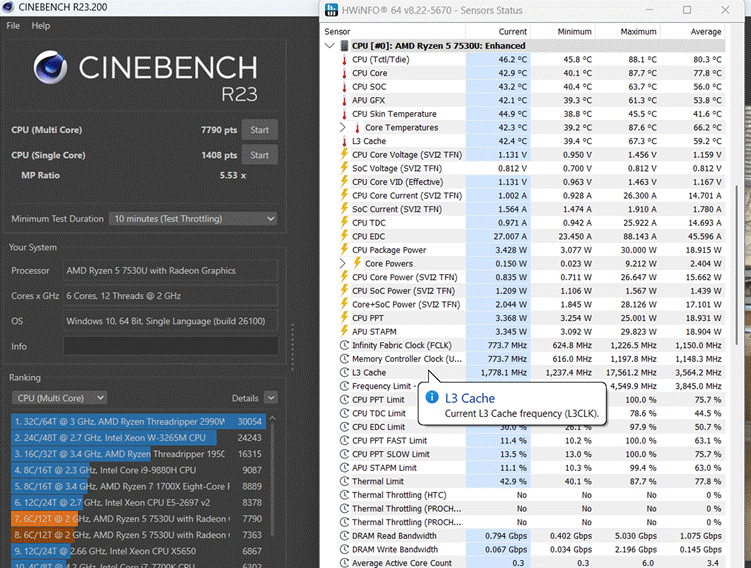Open the Help menu in Cinebench
751x568 pixels.
tap(41, 26)
